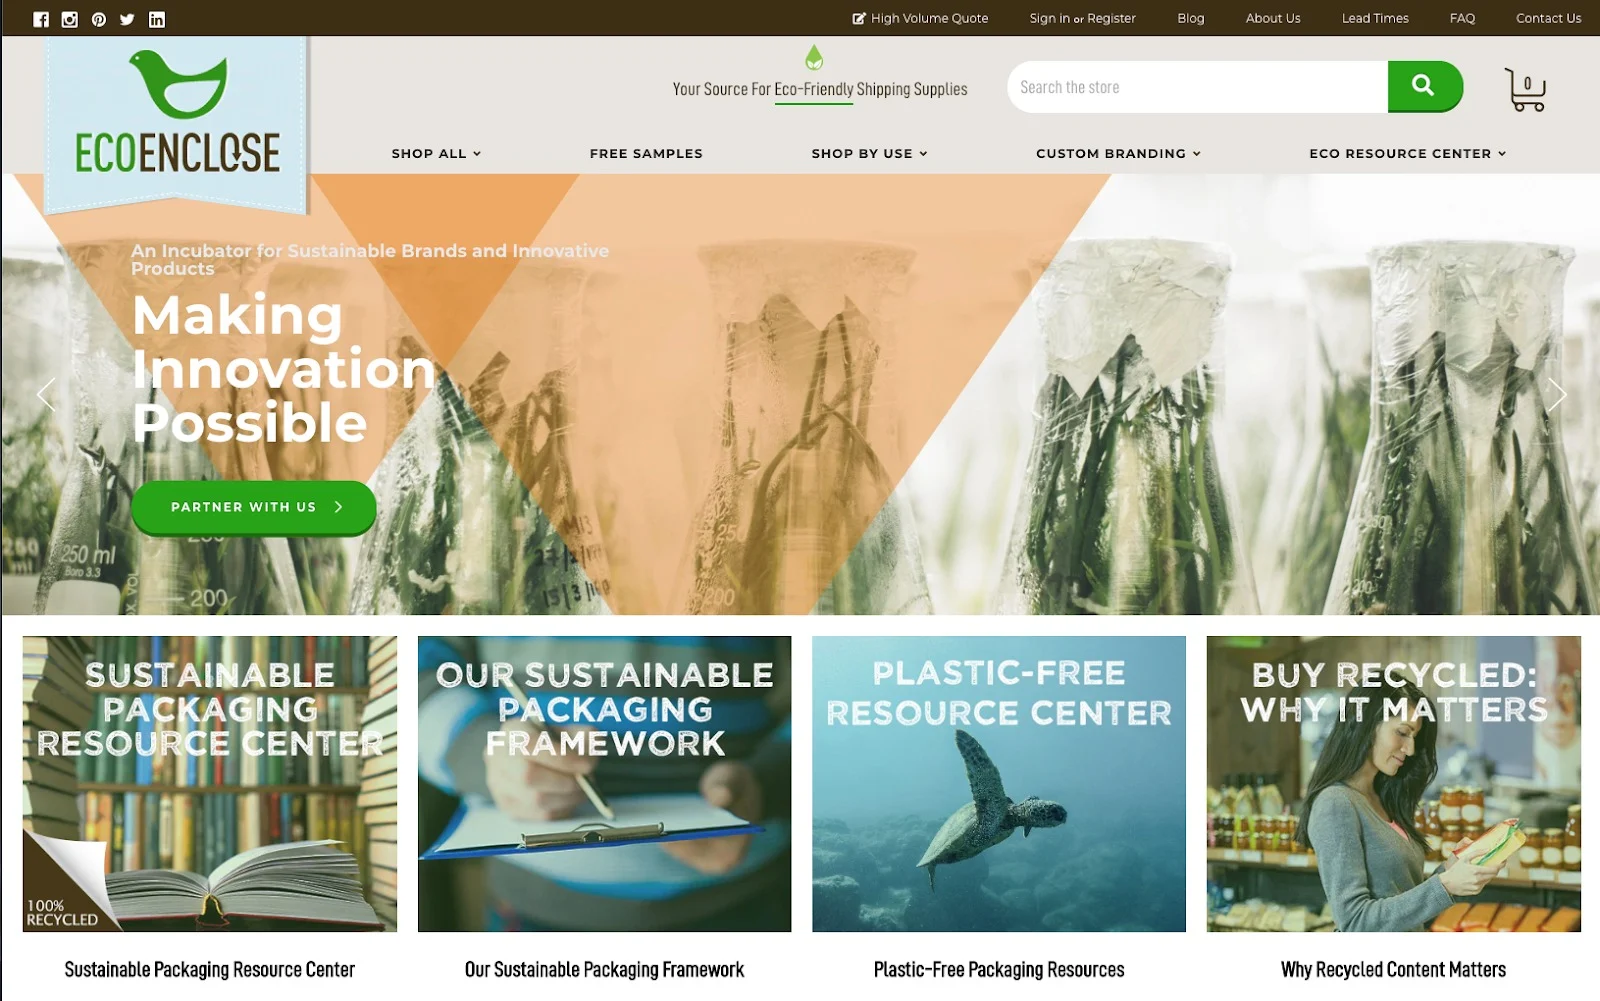Advance to next hero slide arrow
This screenshot has height=1001, width=1600.
pos(1556,394)
